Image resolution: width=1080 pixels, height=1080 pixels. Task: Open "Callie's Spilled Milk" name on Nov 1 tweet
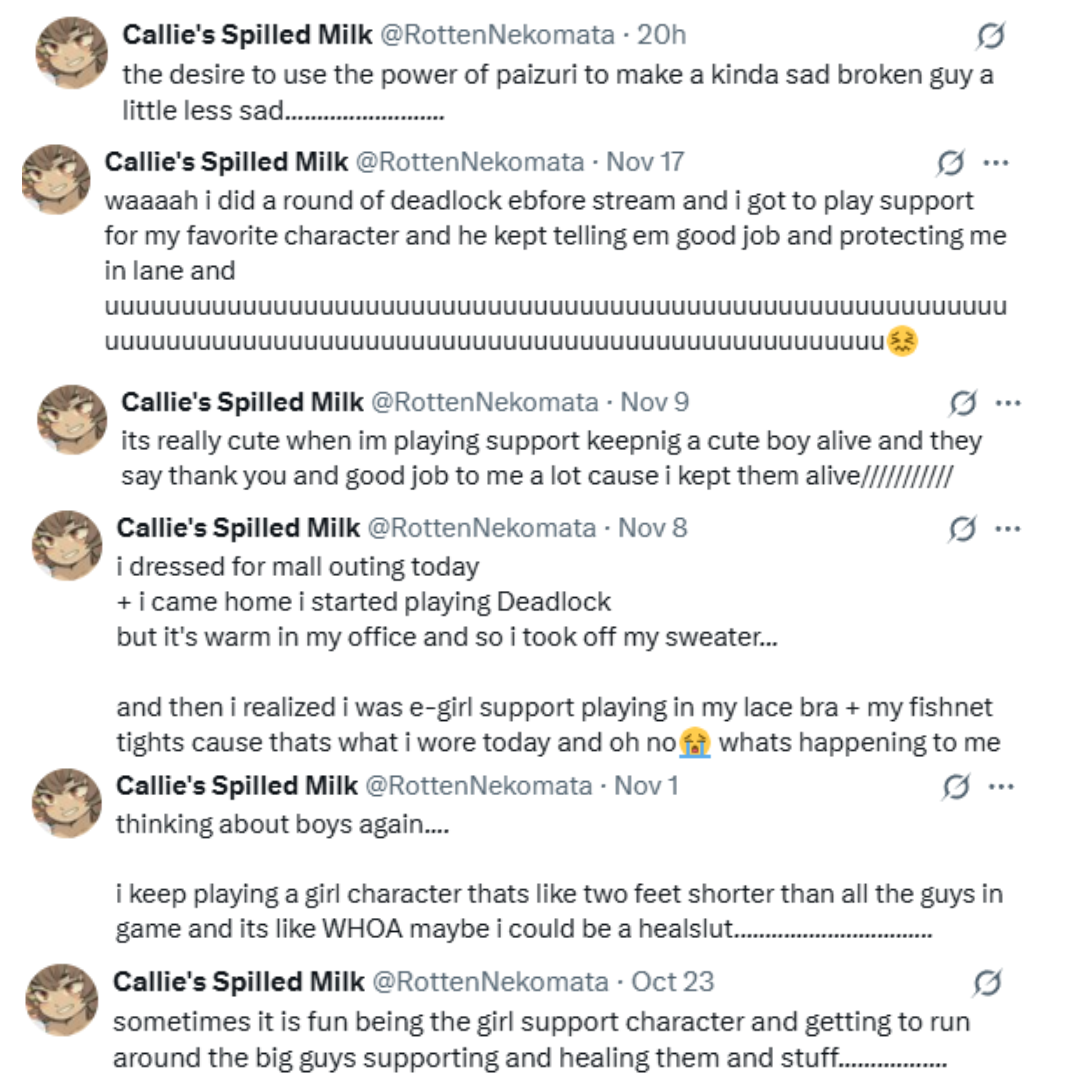click(237, 786)
